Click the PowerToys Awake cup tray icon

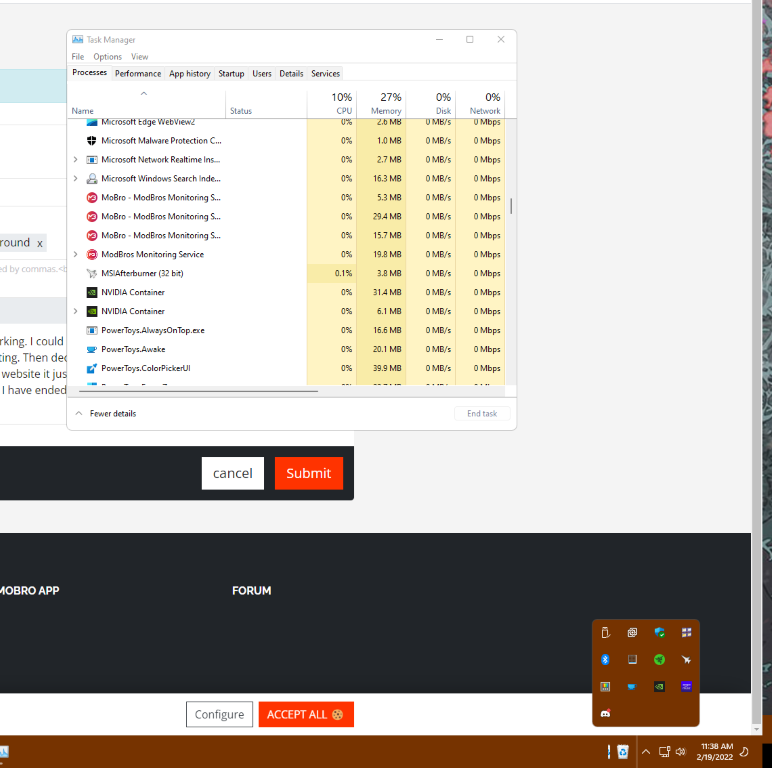[632, 687]
